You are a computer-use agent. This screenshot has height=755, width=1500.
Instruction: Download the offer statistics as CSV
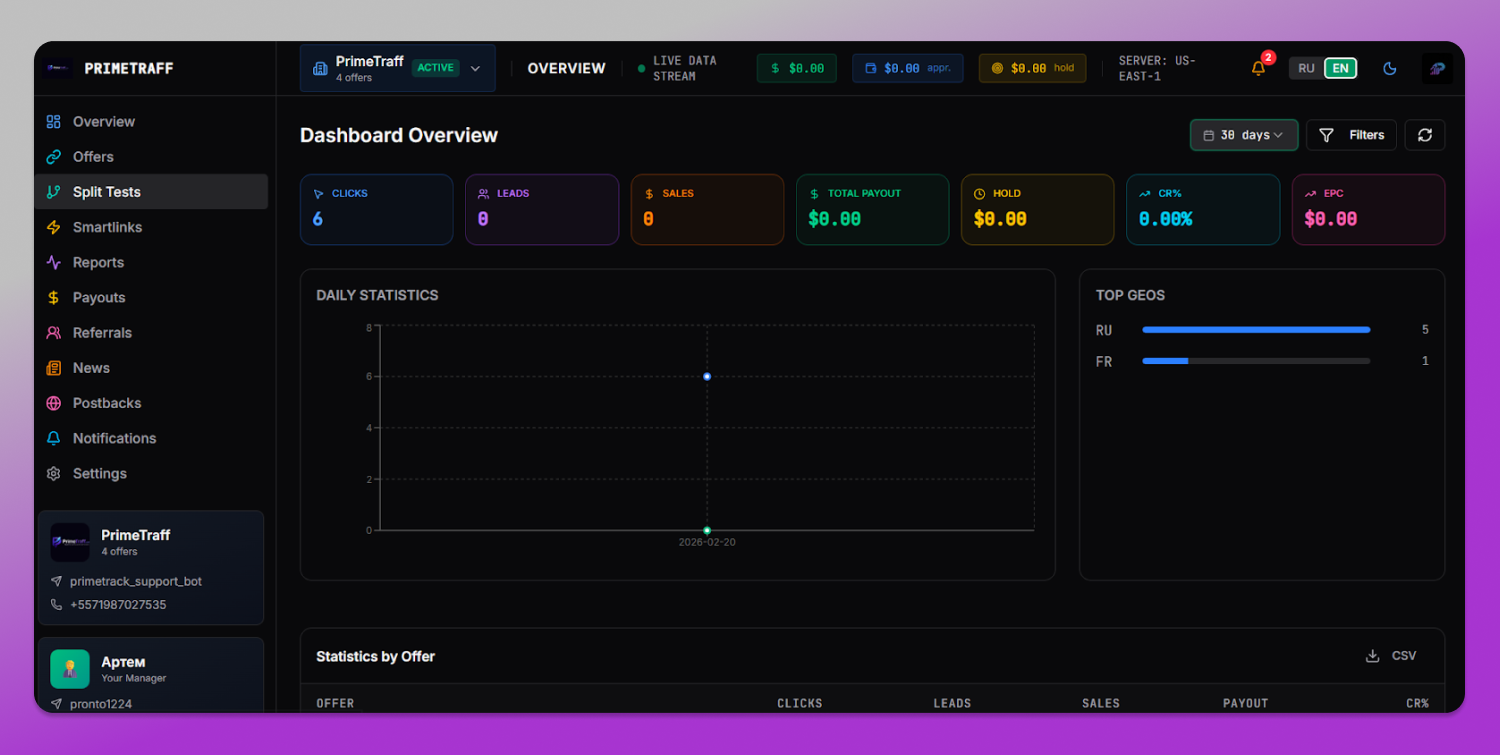(x=1391, y=656)
